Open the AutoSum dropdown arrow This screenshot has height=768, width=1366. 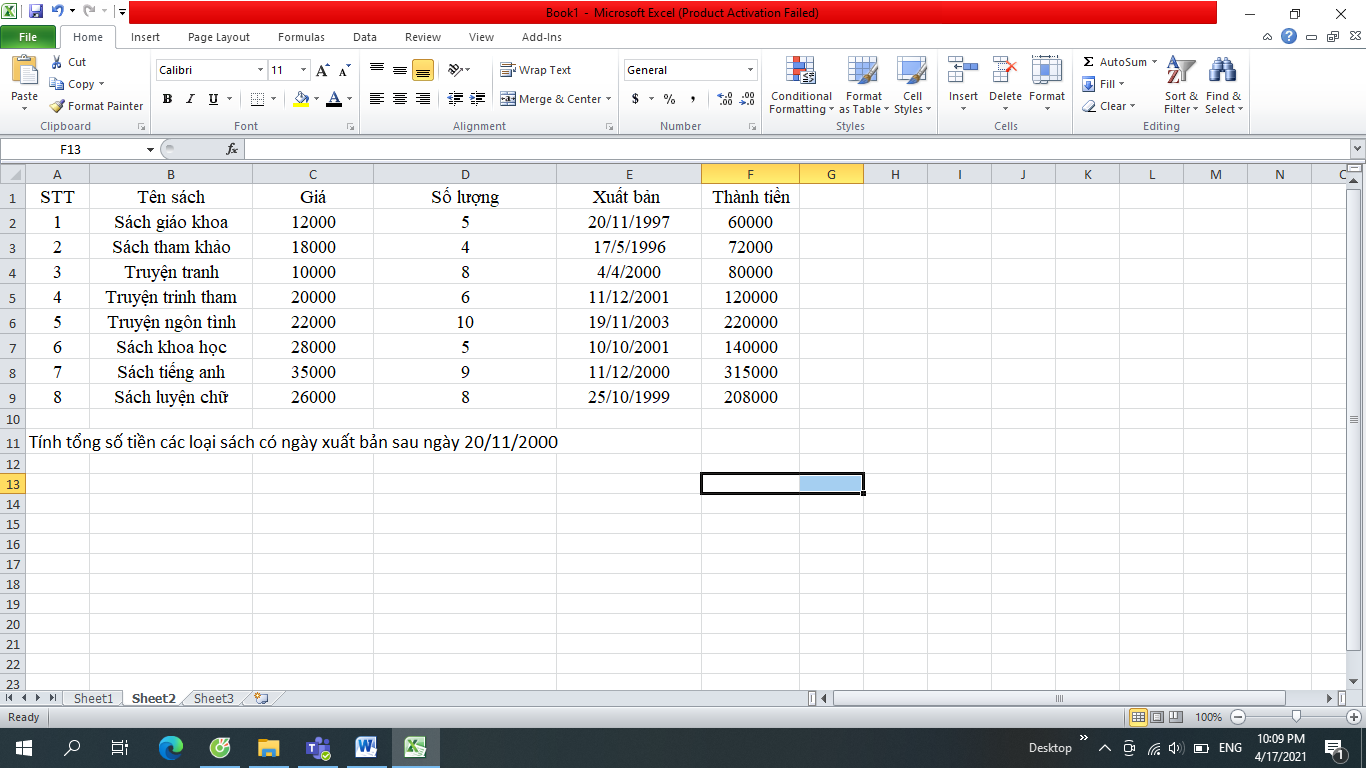point(1154,62)
